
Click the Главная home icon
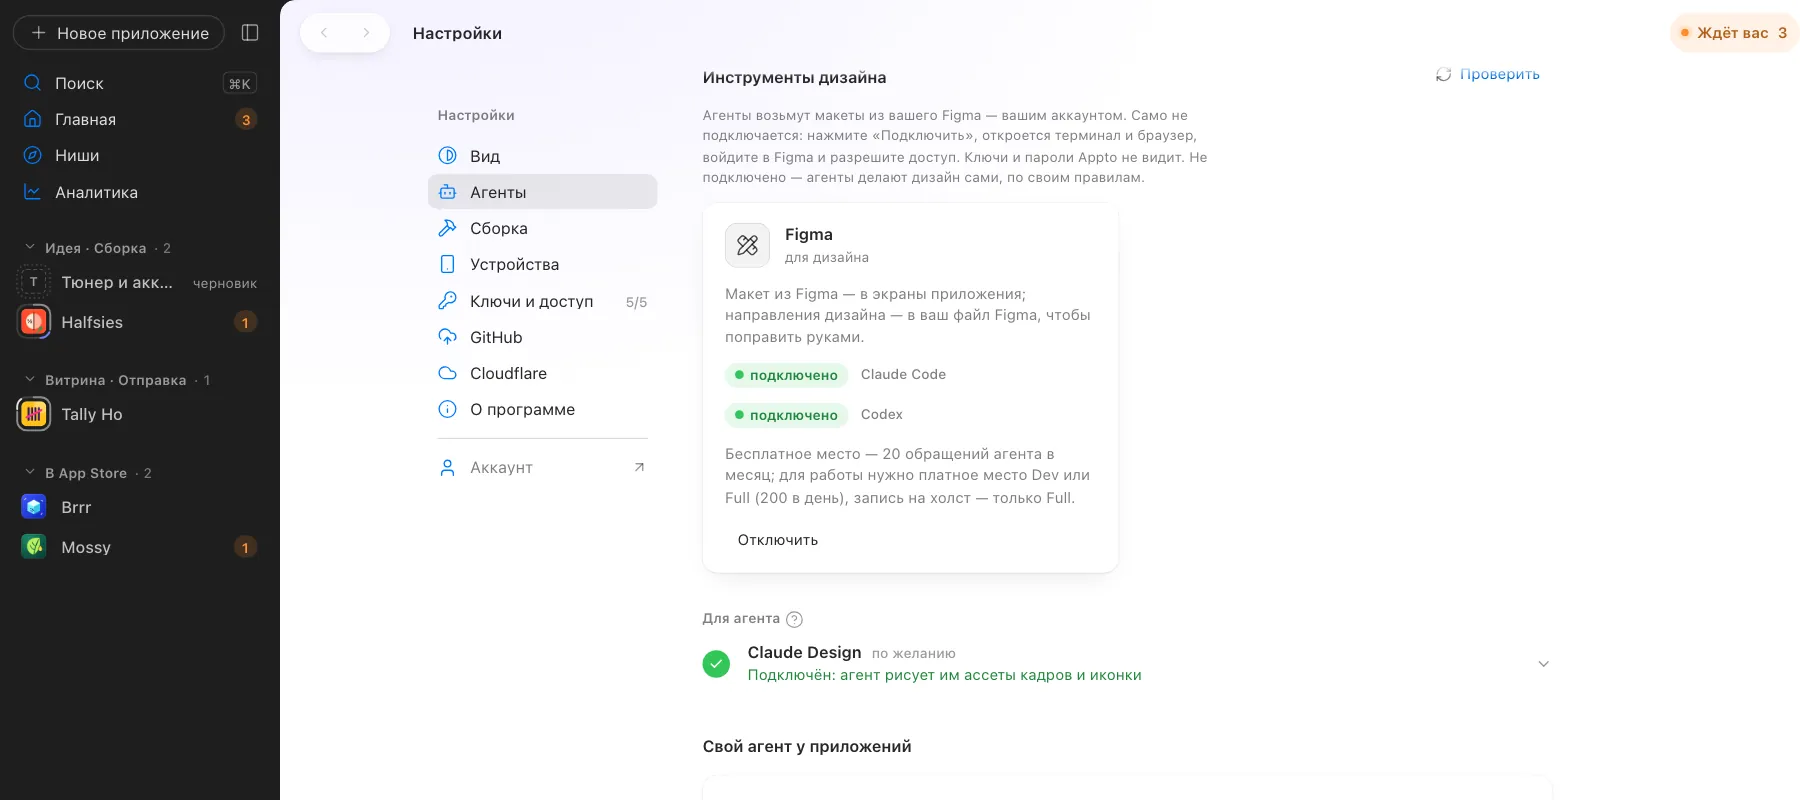coord(32,119)
